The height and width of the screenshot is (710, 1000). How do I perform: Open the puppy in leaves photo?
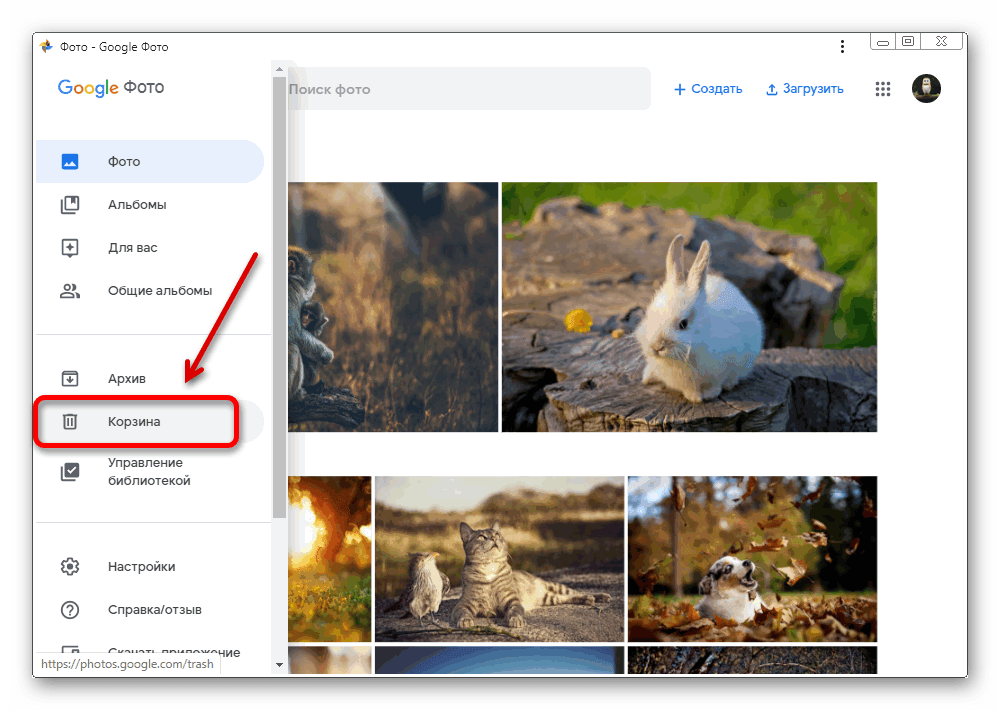[752, 558]
